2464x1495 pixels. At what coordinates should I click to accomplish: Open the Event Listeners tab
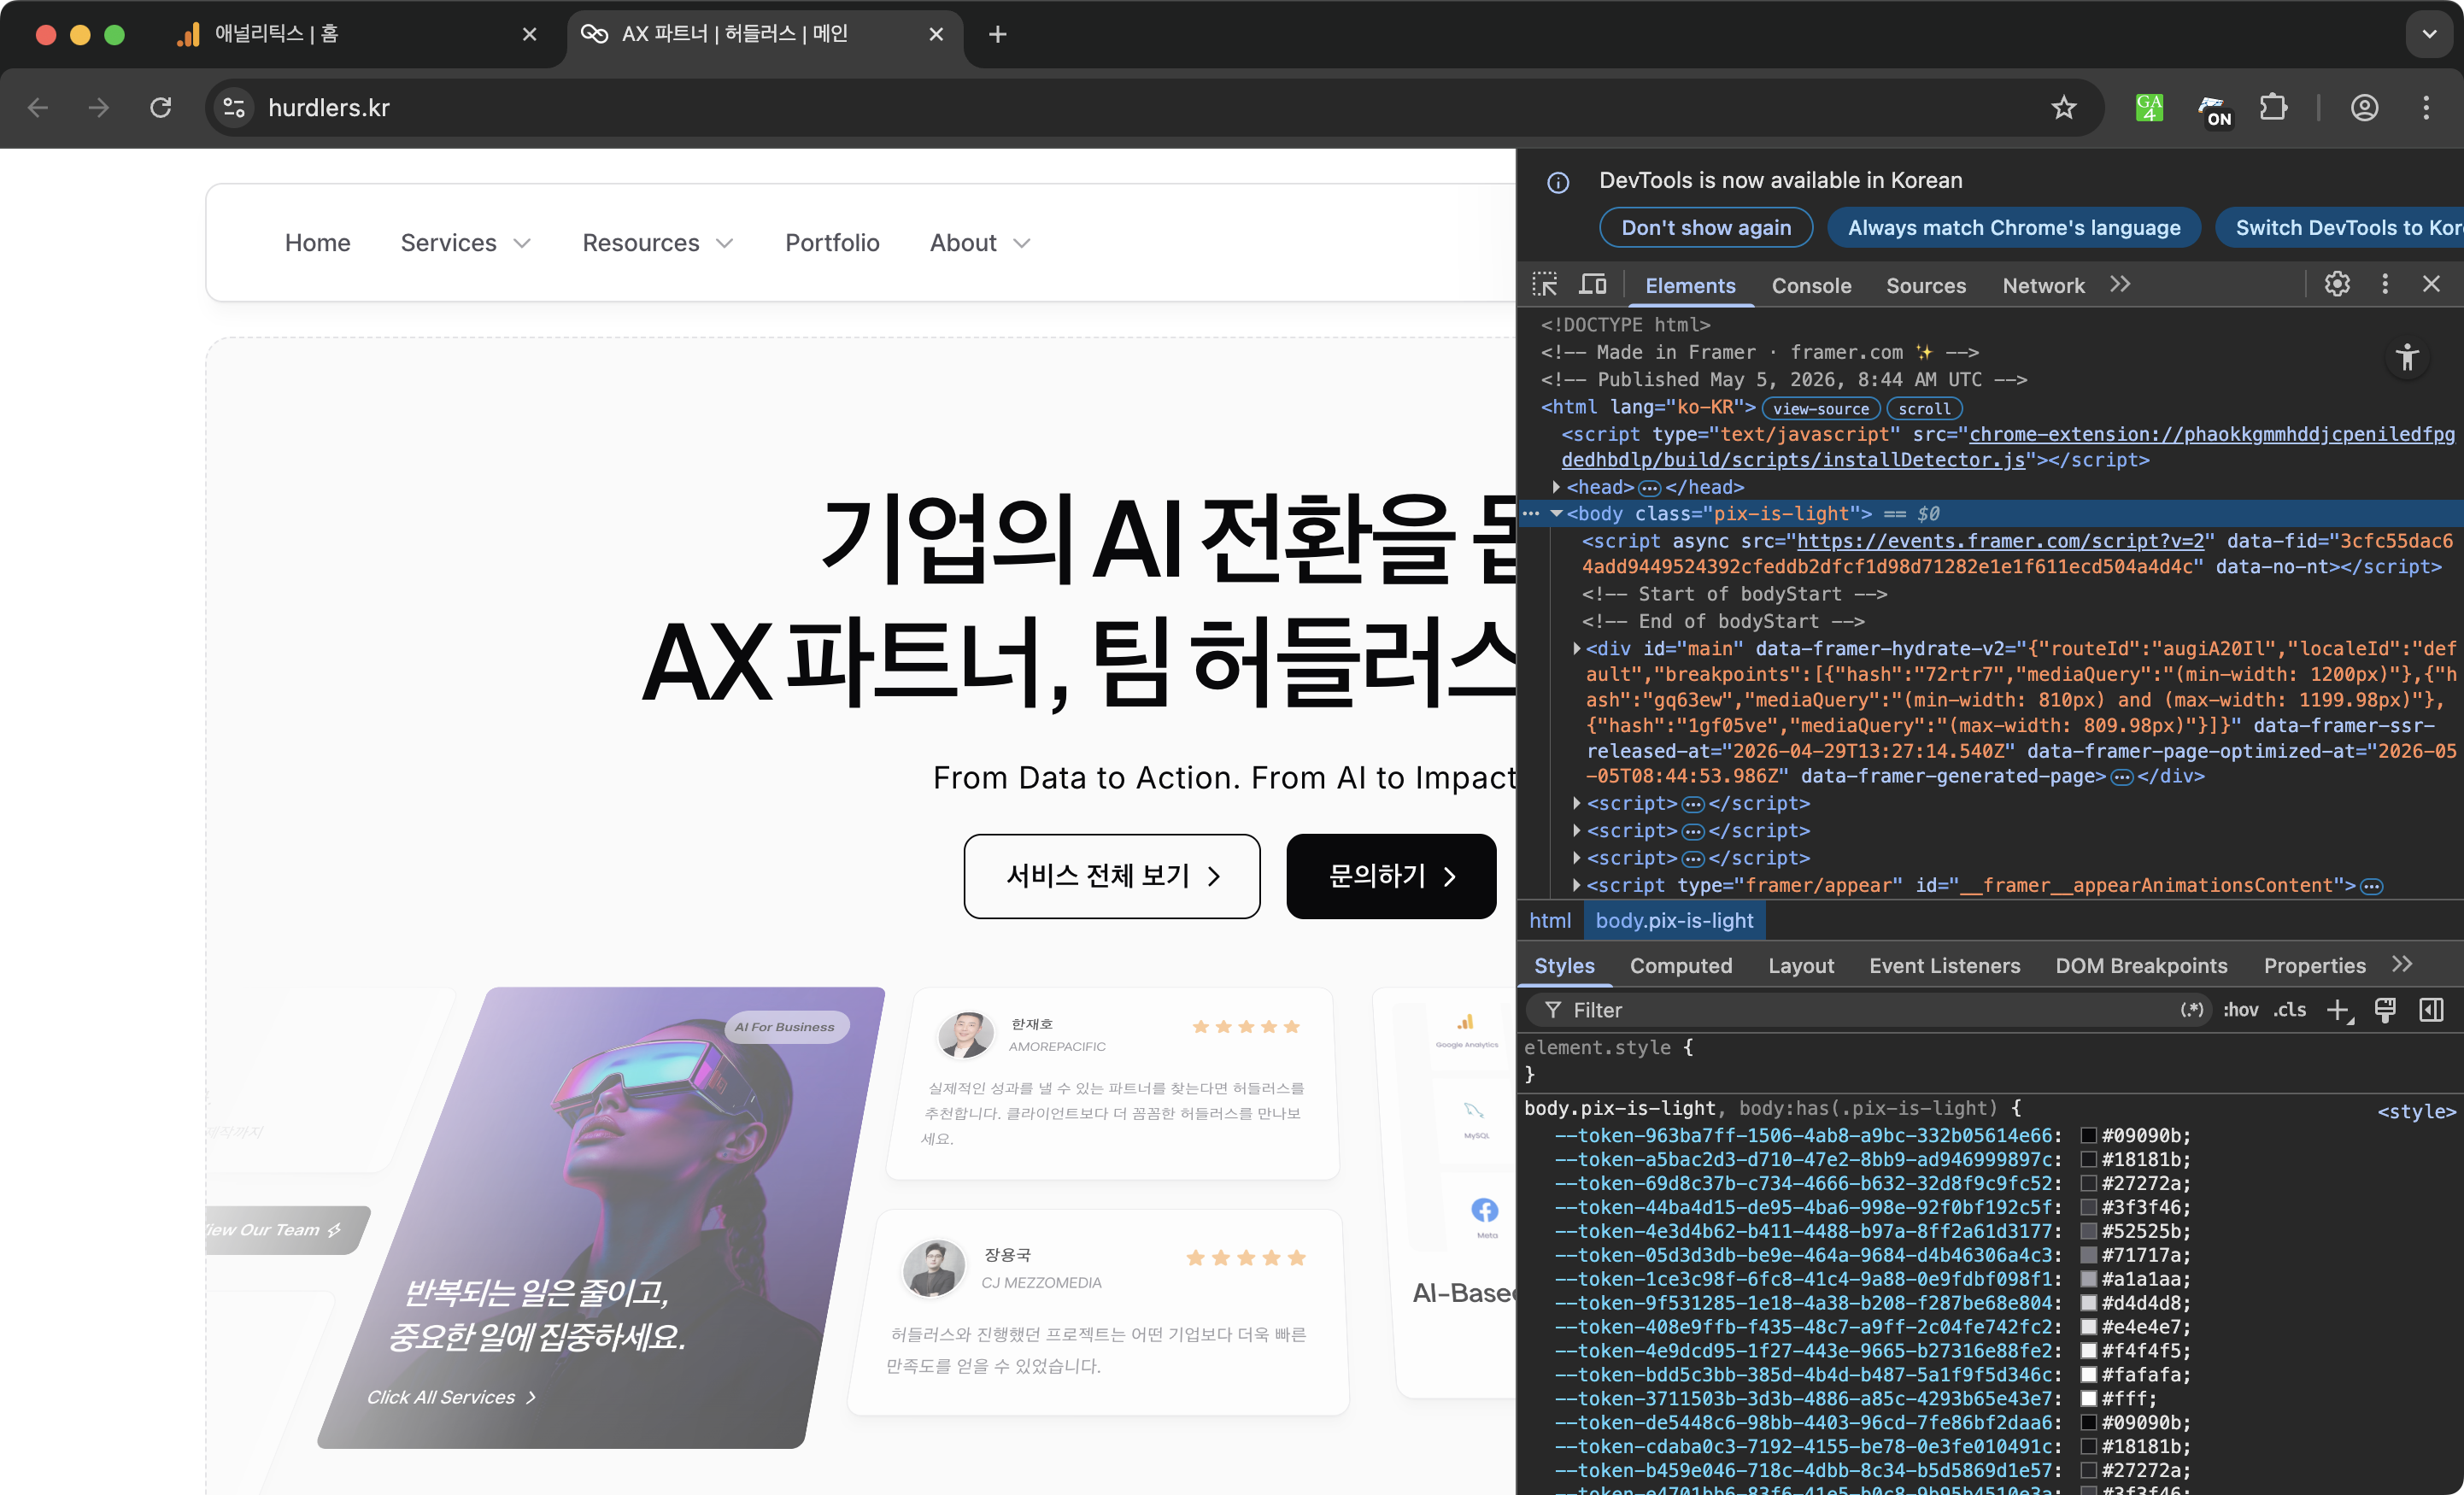[1944, 966]
